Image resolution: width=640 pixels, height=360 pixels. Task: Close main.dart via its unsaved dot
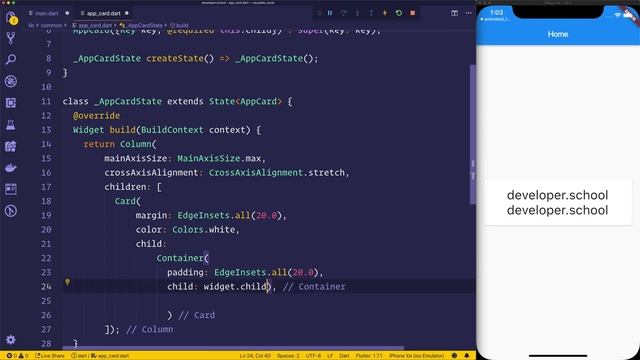click(67, 13)
